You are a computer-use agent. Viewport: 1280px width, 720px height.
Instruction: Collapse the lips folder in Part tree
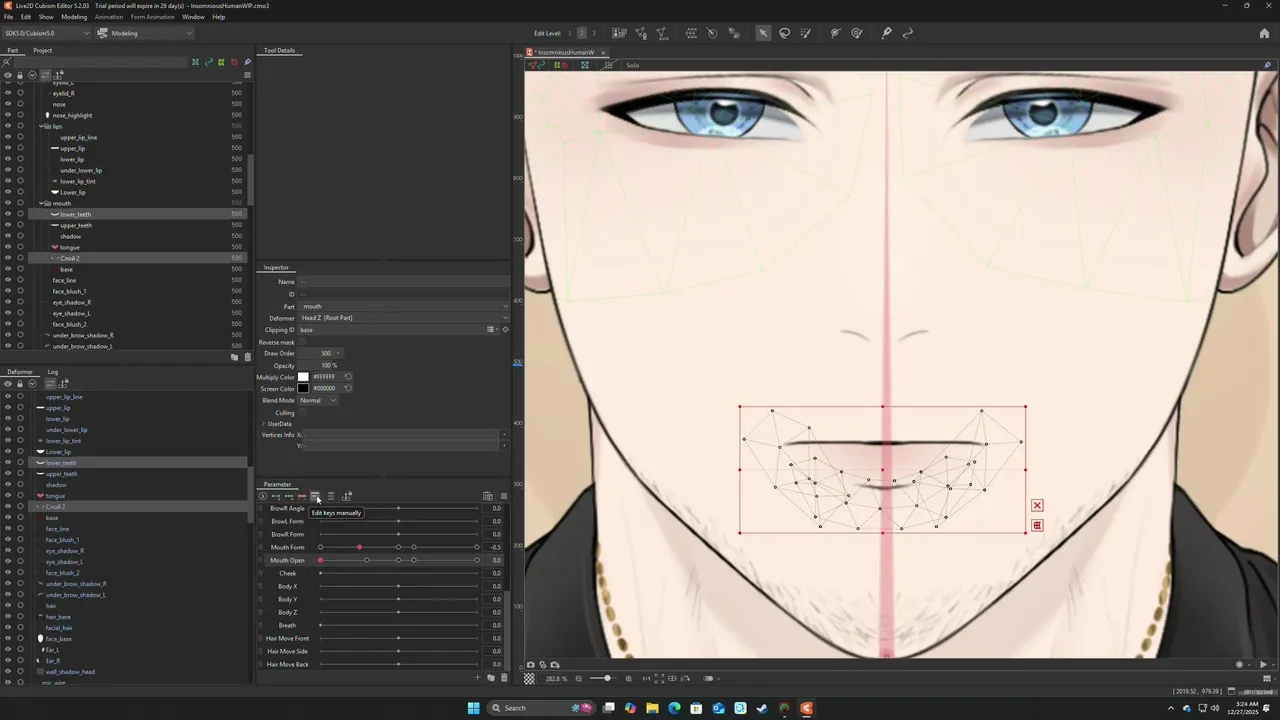coord(41,126)
